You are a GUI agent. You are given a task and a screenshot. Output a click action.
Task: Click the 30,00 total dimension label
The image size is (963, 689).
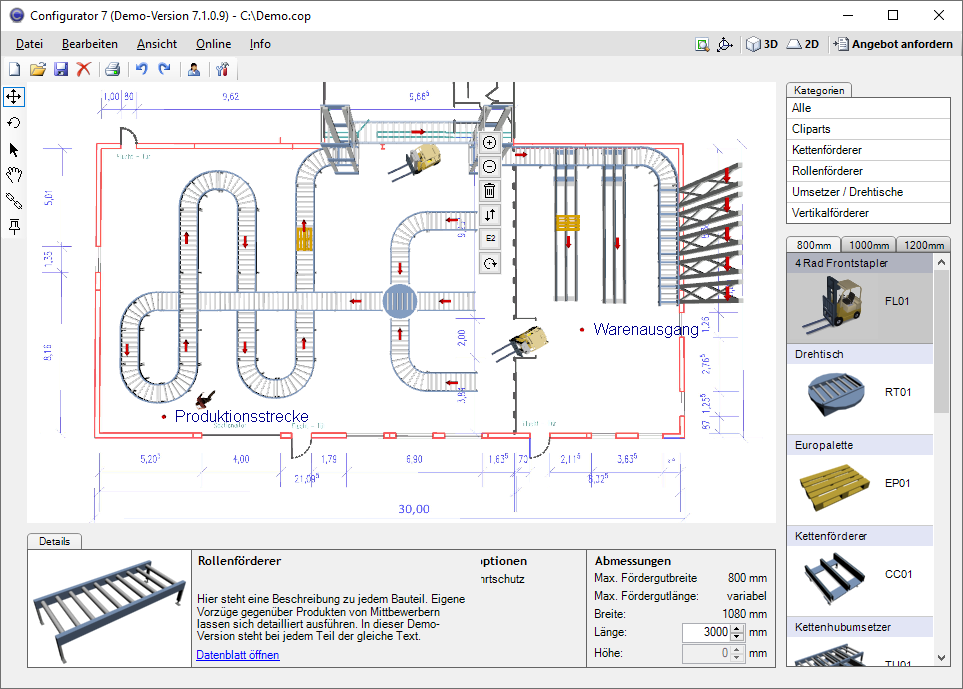(414, 509)
